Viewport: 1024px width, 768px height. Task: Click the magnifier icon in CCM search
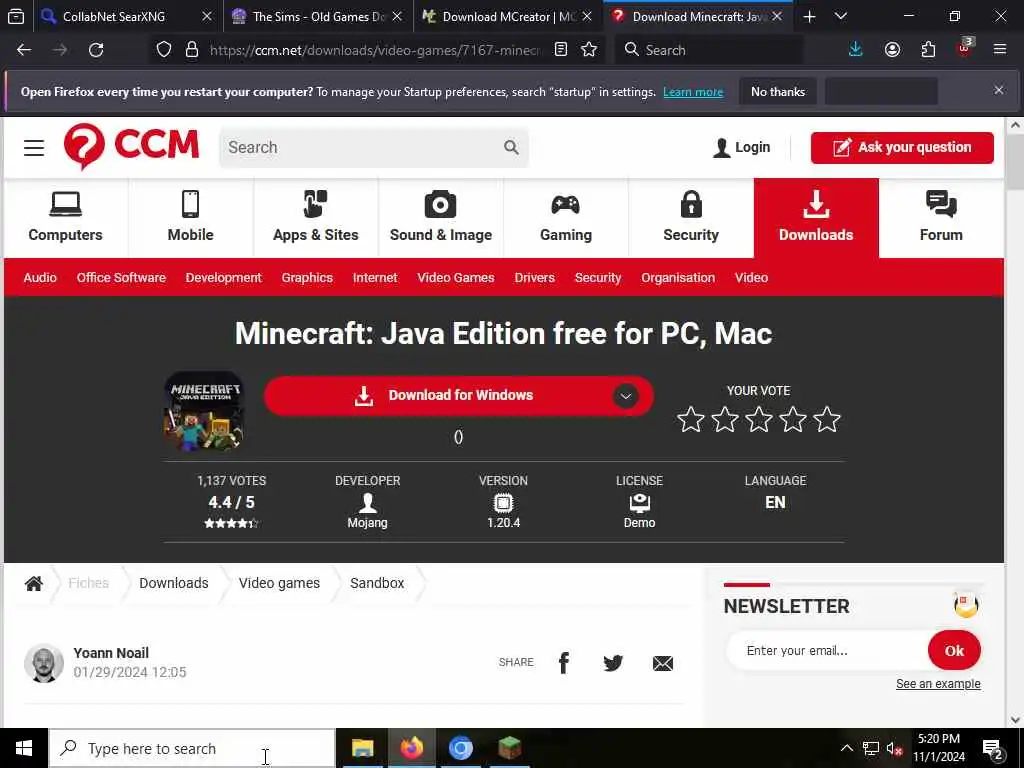511,148
